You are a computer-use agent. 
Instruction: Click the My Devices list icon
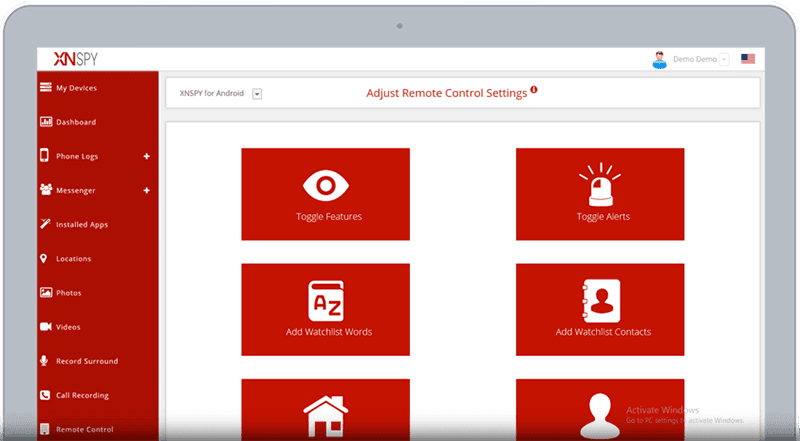(45, 87)
